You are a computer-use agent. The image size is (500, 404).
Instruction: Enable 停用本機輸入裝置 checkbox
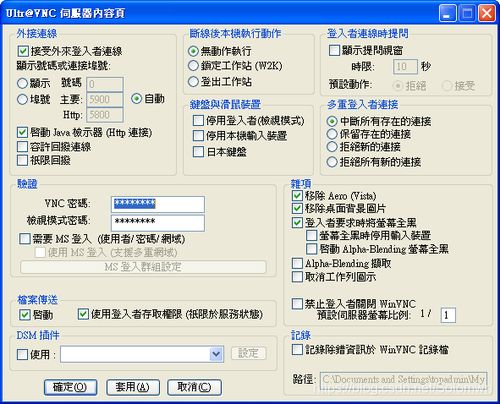coord(198,136)
